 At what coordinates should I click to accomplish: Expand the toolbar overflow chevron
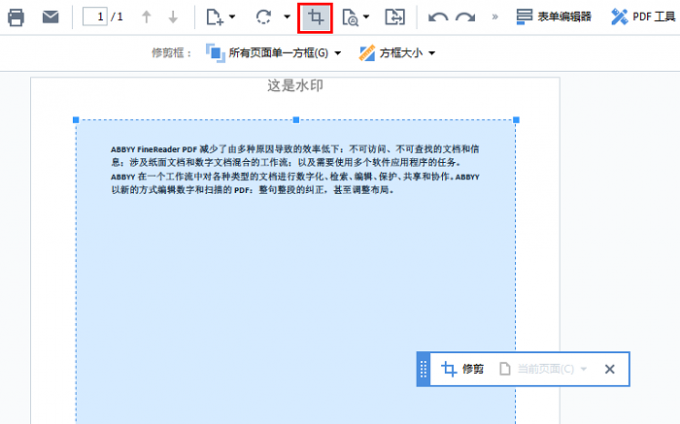(x=495, y=17)
